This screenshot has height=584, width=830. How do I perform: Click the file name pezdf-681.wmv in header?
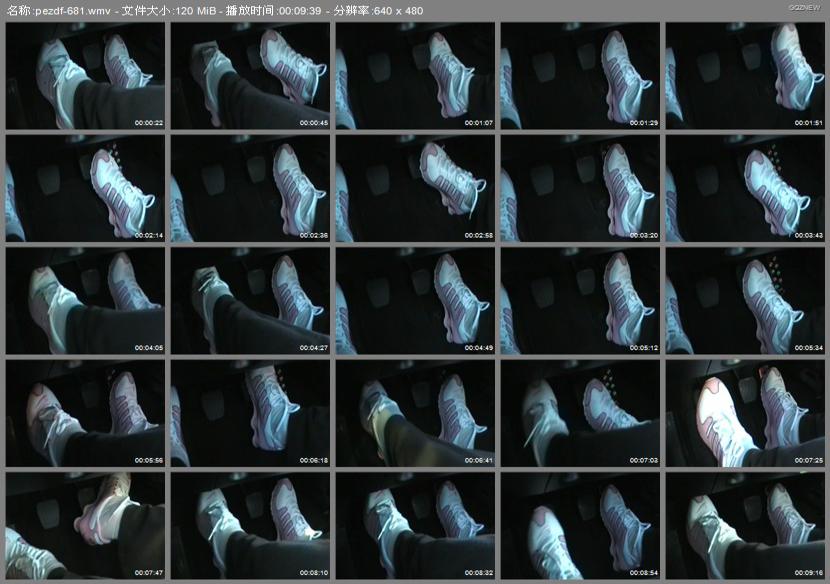pos(66,10)
